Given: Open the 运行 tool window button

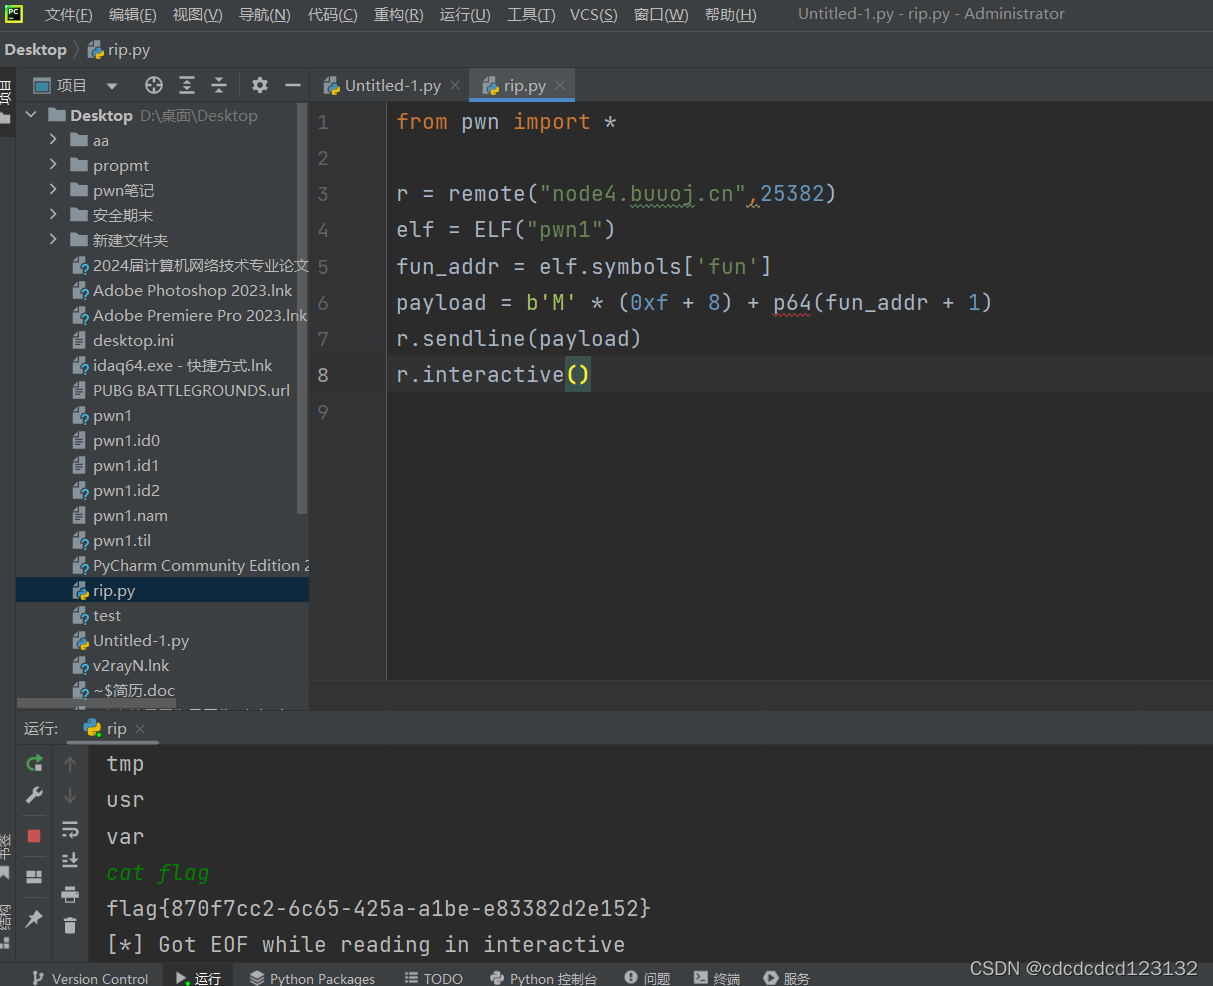Looking at the screenshot, I should pos(198,978).
